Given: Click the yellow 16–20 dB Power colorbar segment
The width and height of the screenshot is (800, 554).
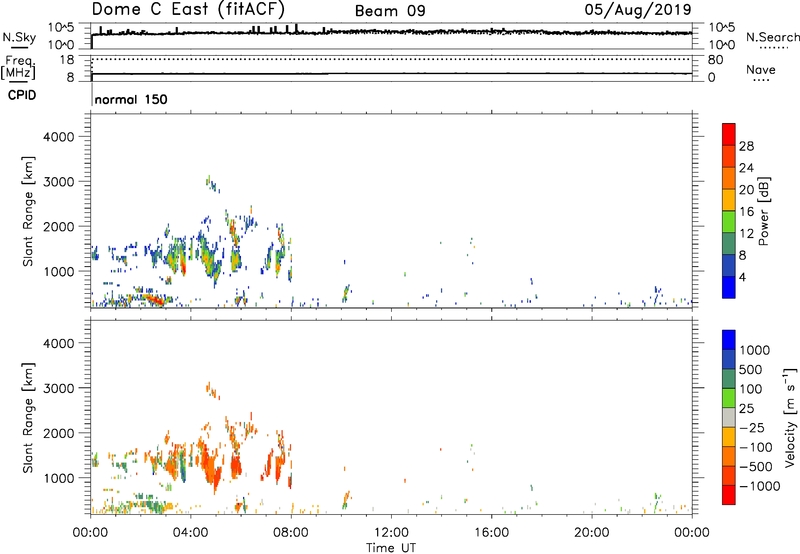Looking at the screenshot, I should 729,199.
